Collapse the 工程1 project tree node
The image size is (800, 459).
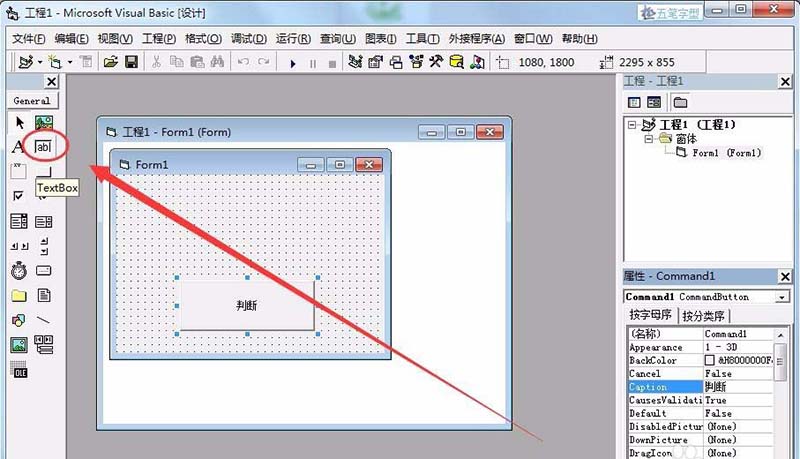tap(632, 124)
